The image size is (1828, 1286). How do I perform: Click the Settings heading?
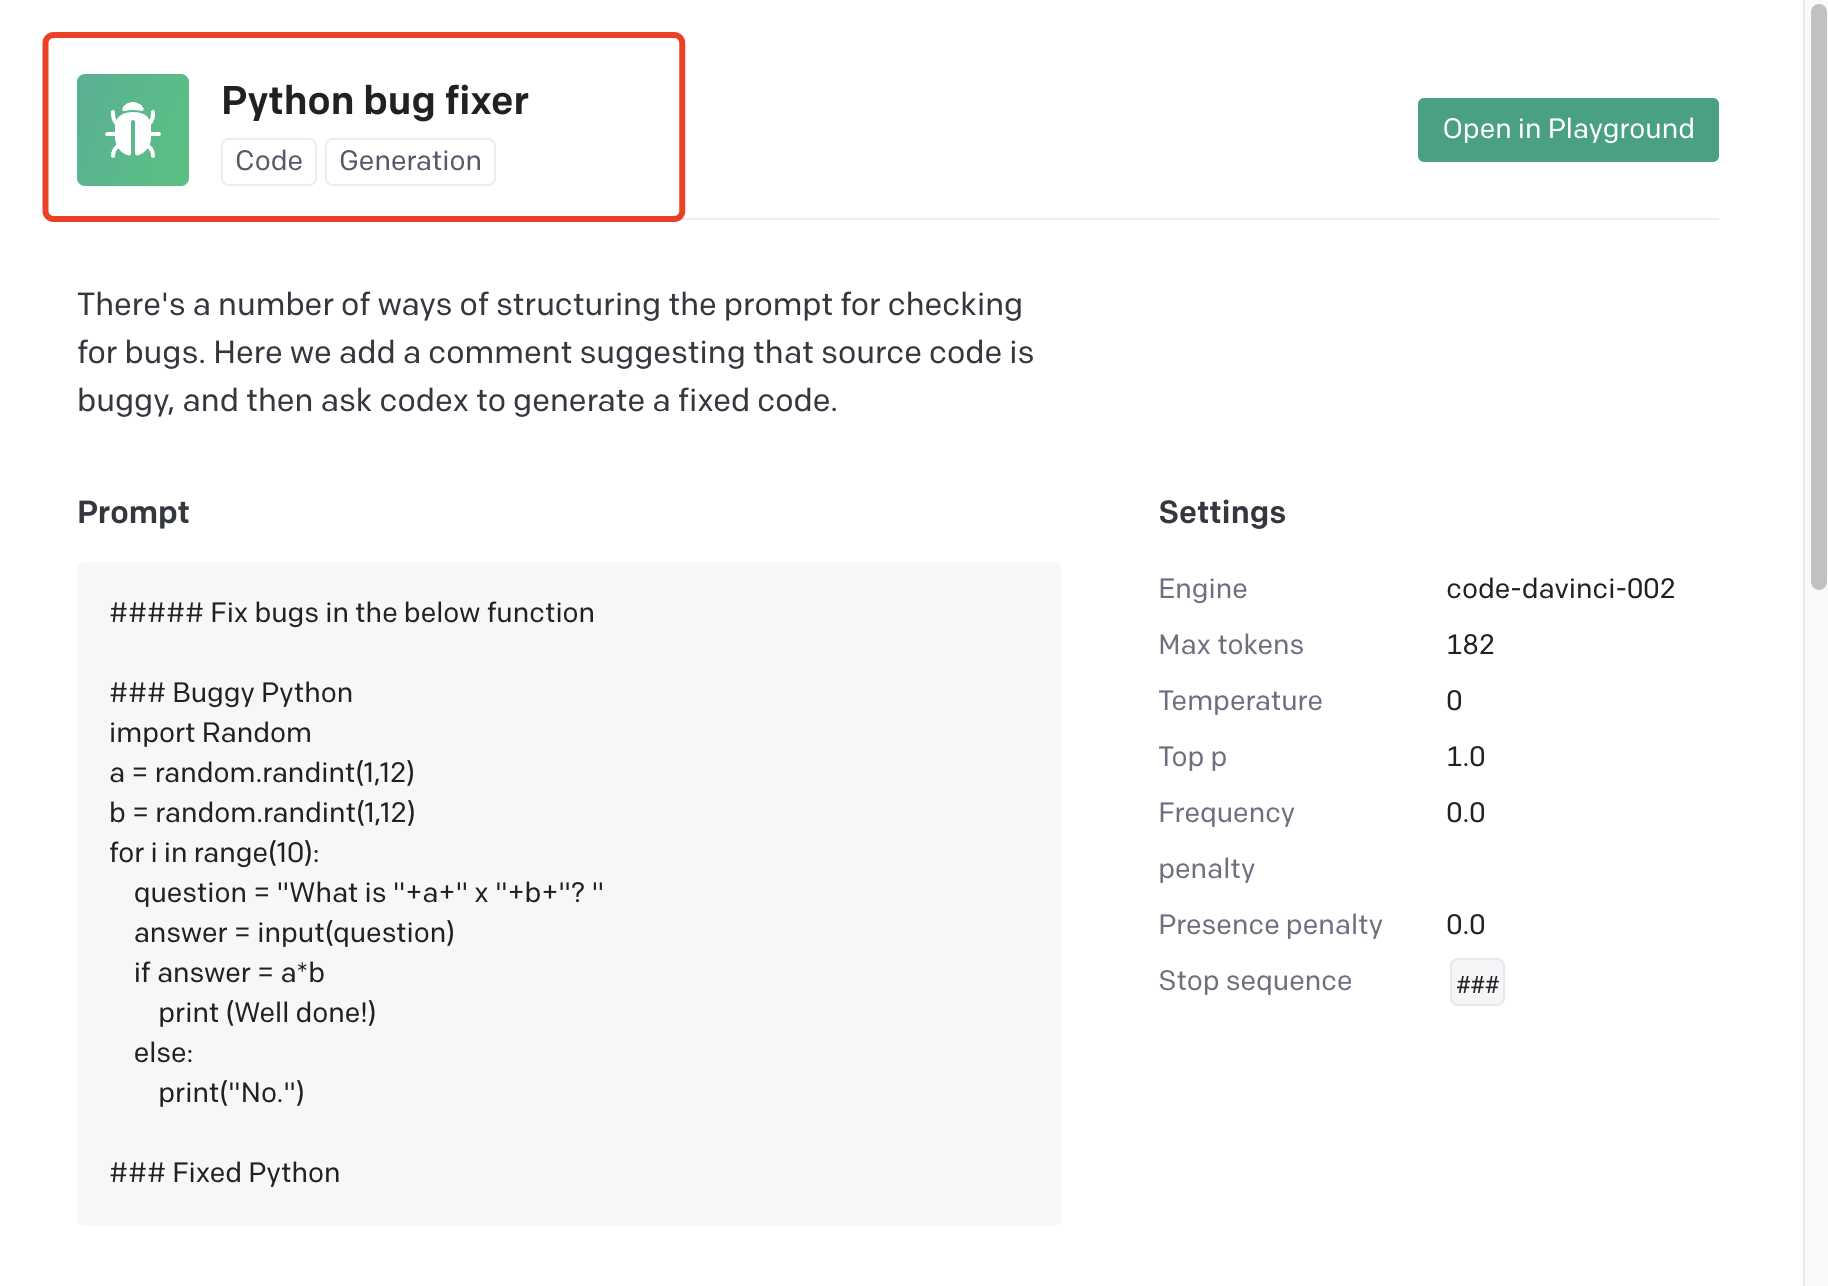point(1222,512)
